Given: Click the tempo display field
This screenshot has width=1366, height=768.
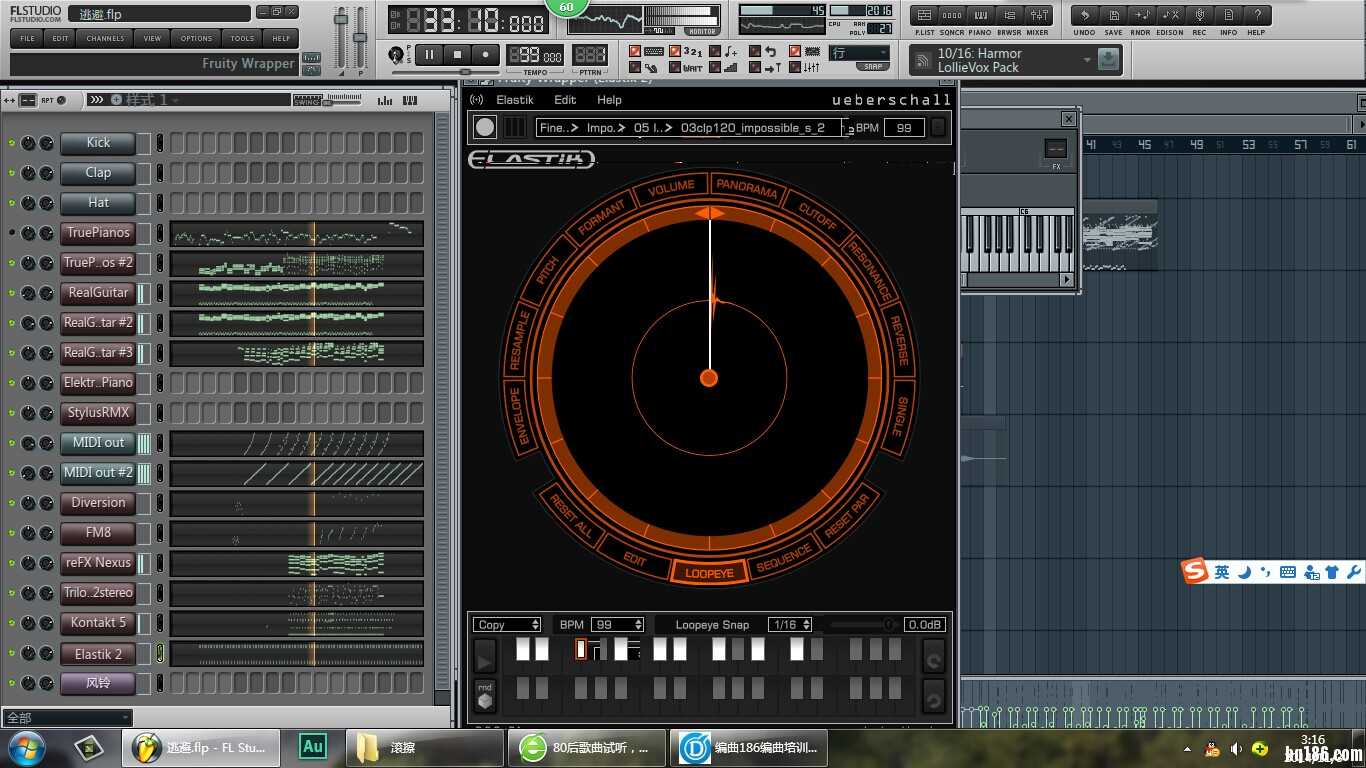Looking at the screenshot, I should 536,56.
